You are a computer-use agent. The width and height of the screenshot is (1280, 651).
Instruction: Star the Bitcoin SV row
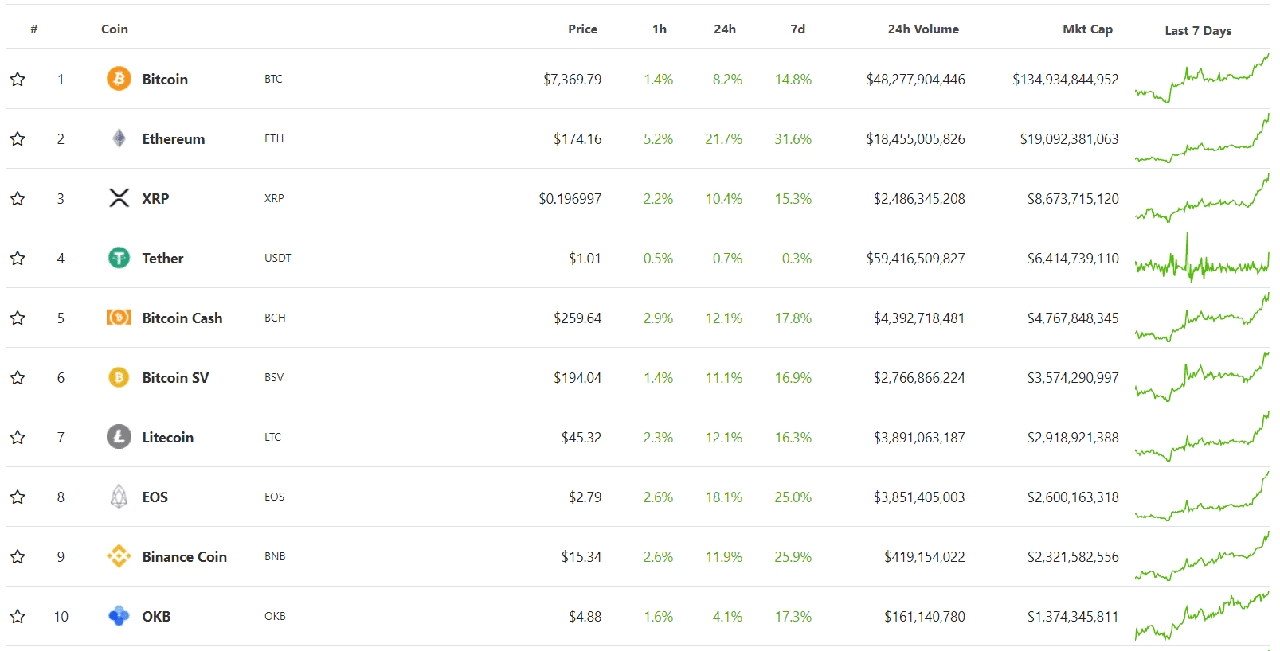[x=17, y=378]
